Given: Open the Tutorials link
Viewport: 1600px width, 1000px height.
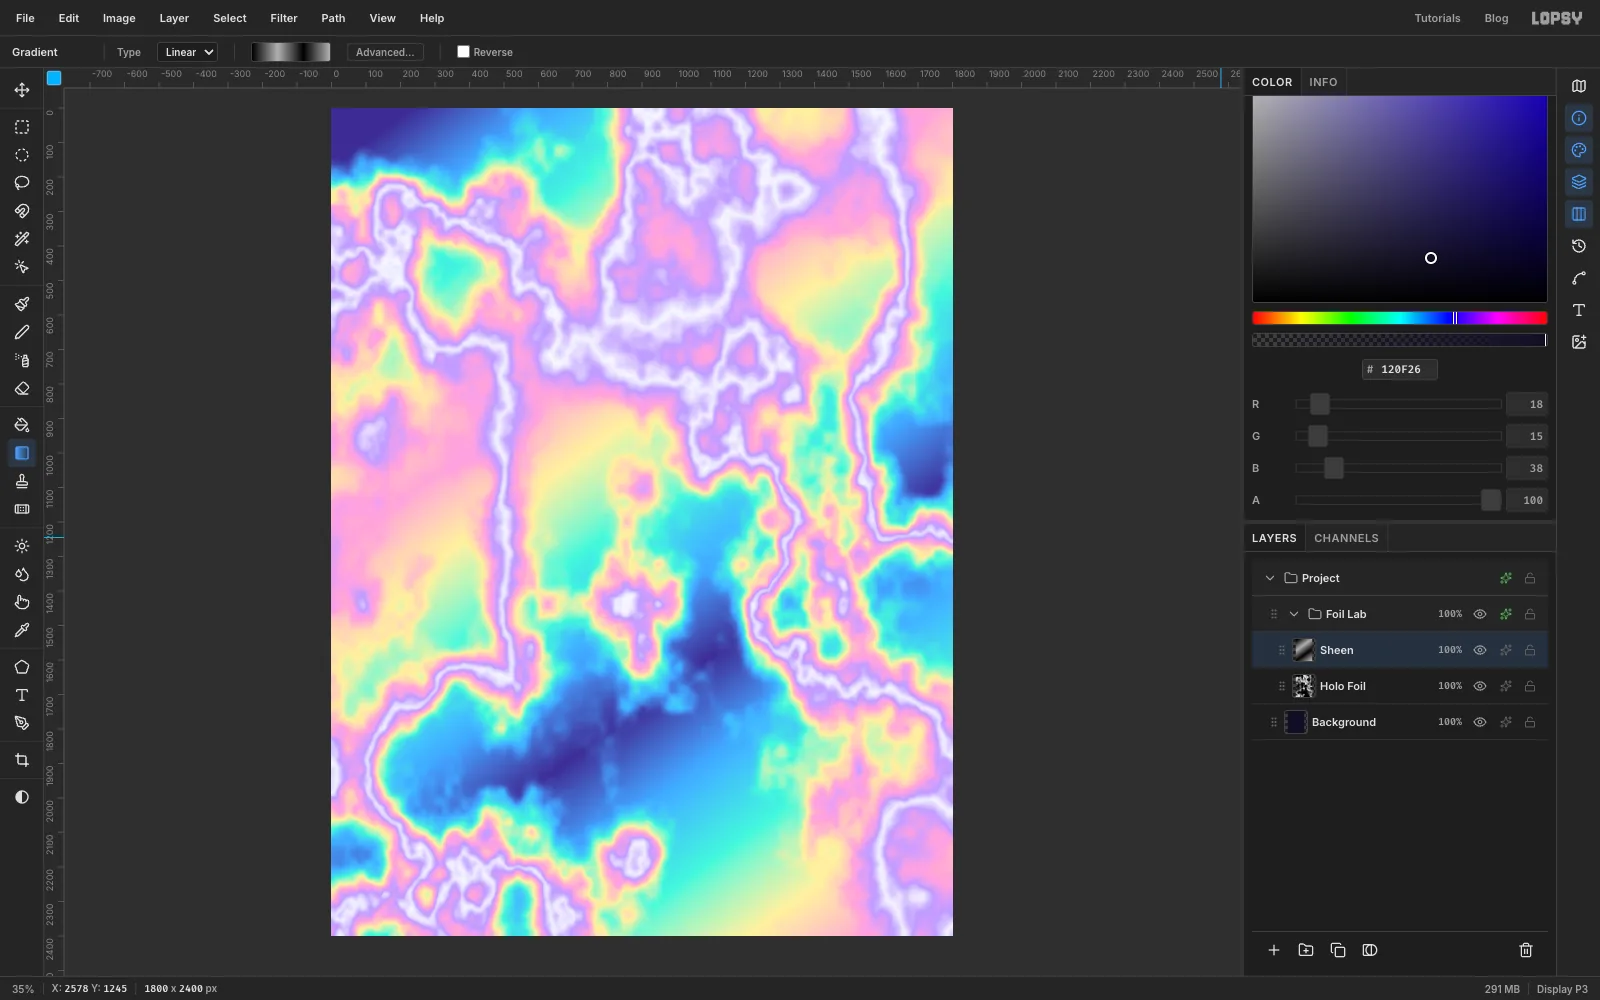Looking at the screenshot, I should [x=1437, y=18].
